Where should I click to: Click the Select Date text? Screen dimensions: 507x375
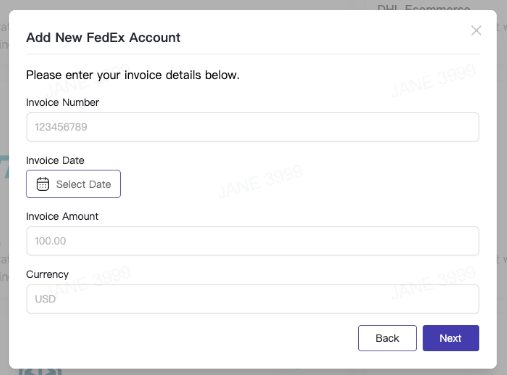(84, 184)
